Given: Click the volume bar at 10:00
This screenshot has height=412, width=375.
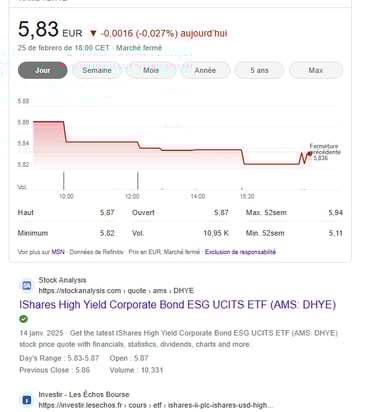Looking at the screenshot, I should click(x=64, y=181).
